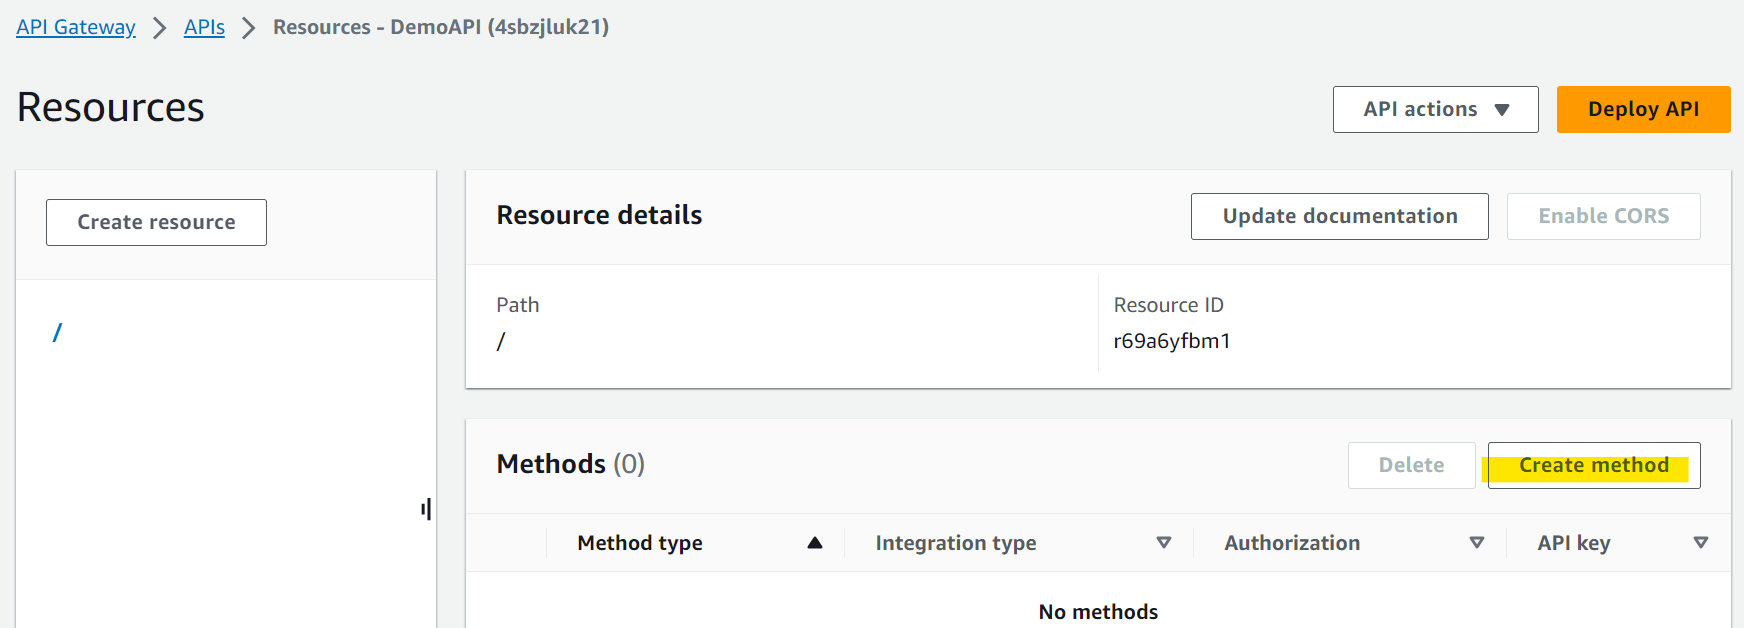The height and width of the screenshot is (628, 1744).
Task: Click the No methods message
Action: point(1098,612)
